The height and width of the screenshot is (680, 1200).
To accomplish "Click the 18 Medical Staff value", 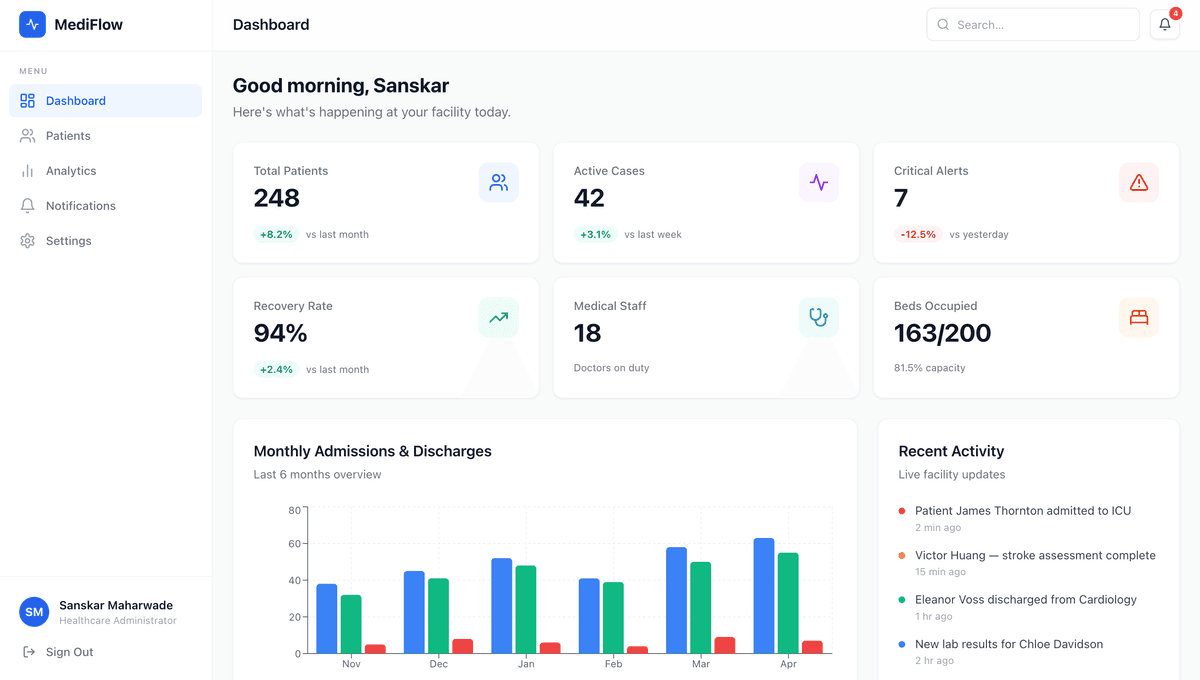I will [x=587, y=333].
